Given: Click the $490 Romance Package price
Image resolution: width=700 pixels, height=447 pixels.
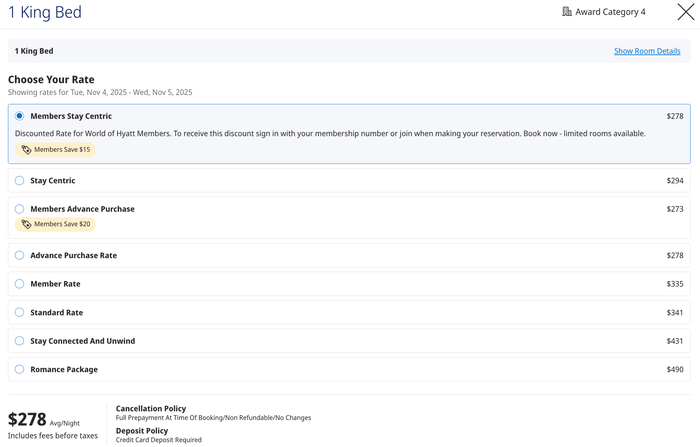Looking at the screenshot, I should pyautogui.click(x=675, y=369).
